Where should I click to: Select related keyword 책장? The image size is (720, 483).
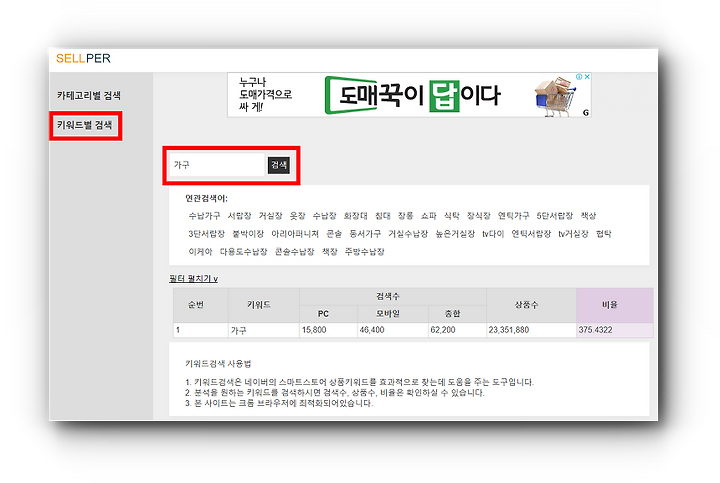point(330,252)
